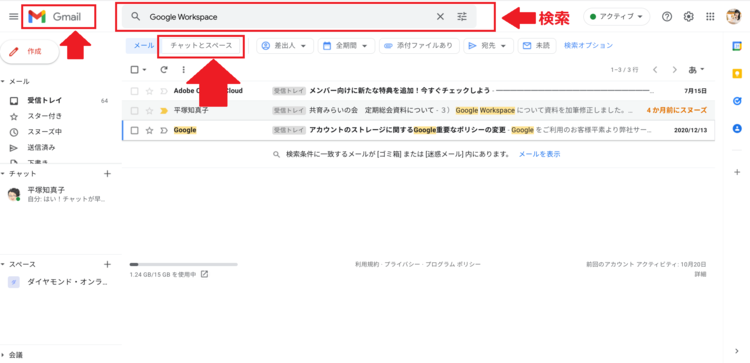Open the help question mark icon

667,17
